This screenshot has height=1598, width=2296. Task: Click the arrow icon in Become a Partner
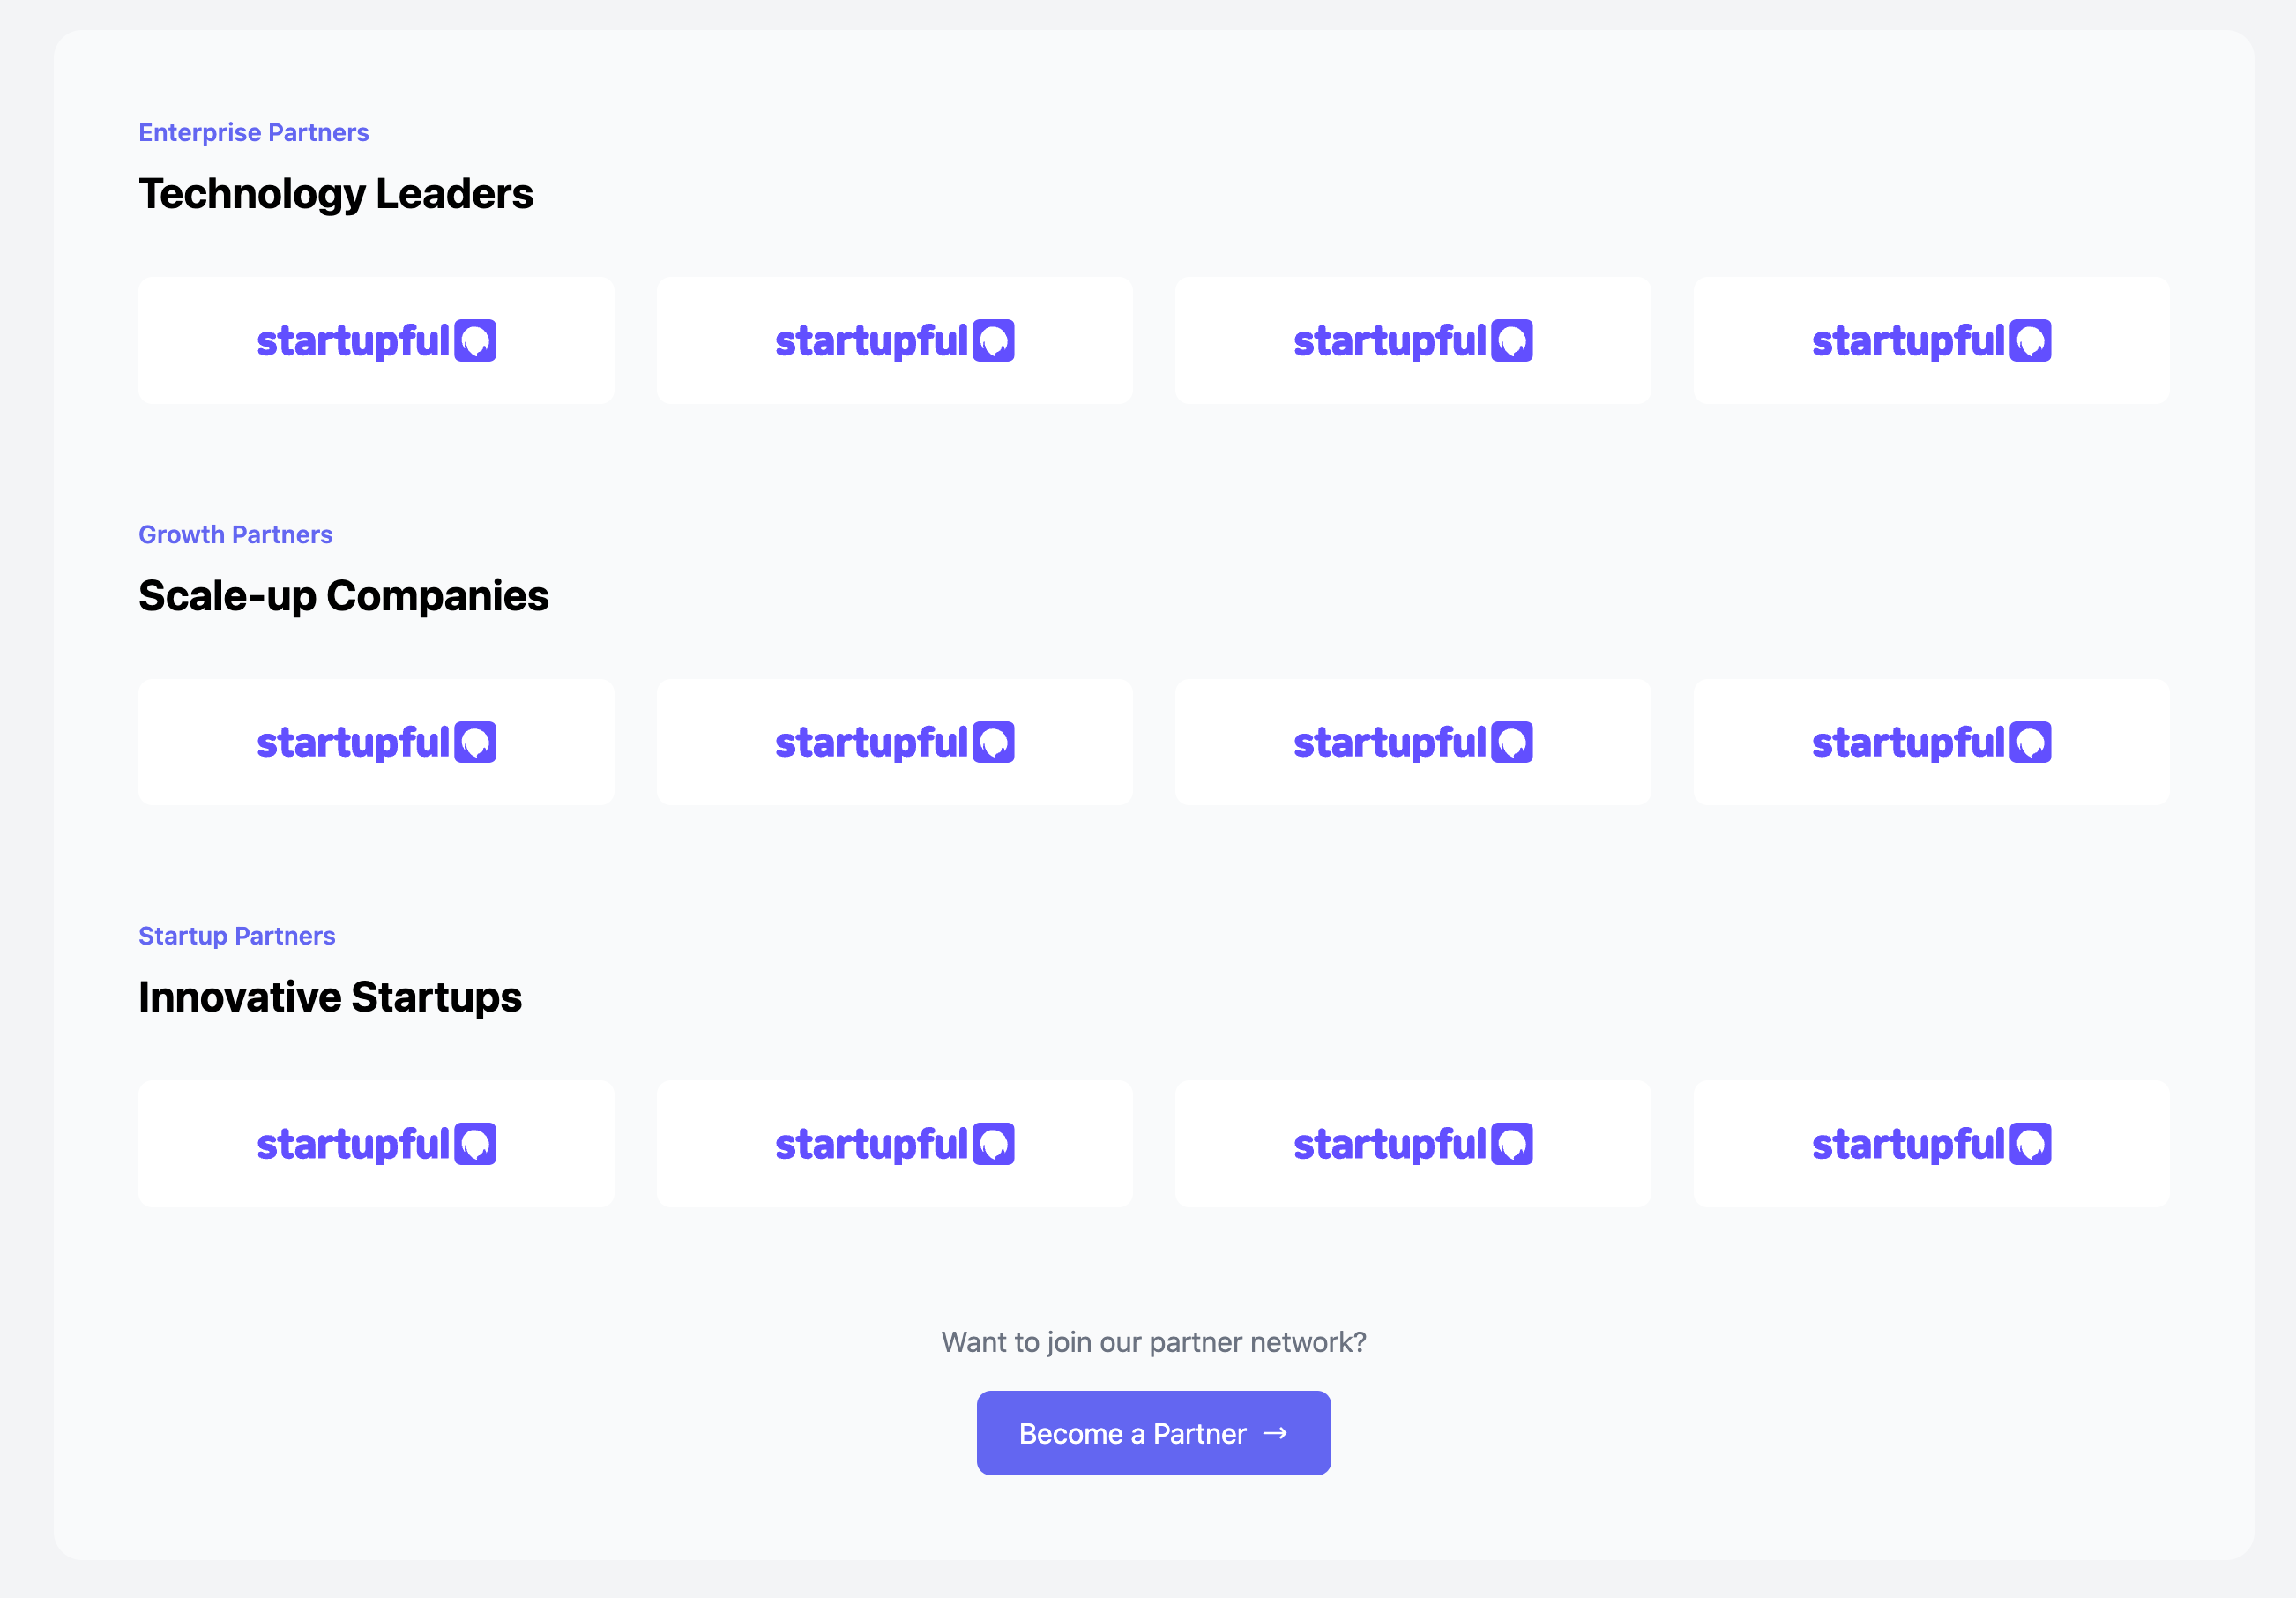point(1275,1434)
